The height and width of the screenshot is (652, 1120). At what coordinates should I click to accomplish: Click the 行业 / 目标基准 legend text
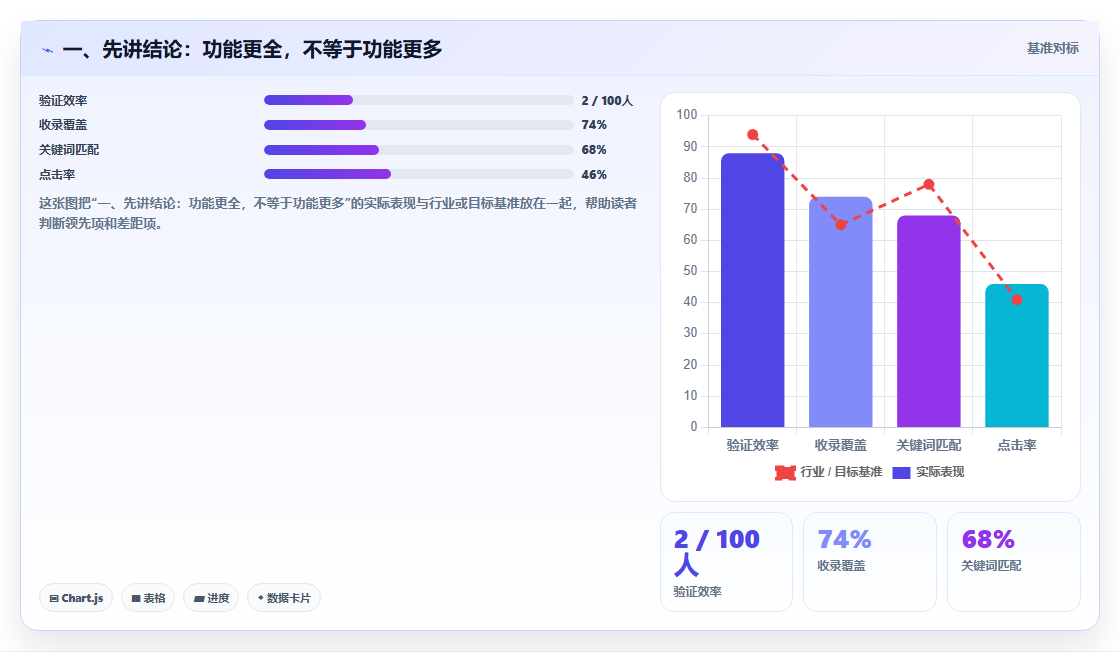click(x=841, y=472)
